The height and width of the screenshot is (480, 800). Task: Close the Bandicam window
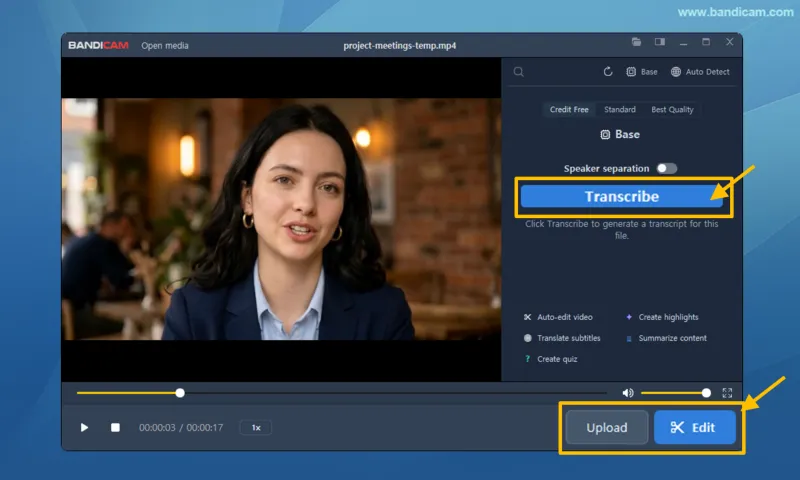point(730,42)
